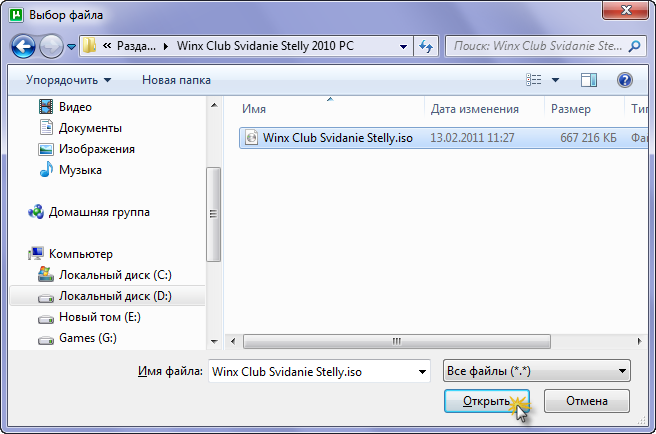Toggle the preview pane

pyautogui.click(x=589, y=80)
